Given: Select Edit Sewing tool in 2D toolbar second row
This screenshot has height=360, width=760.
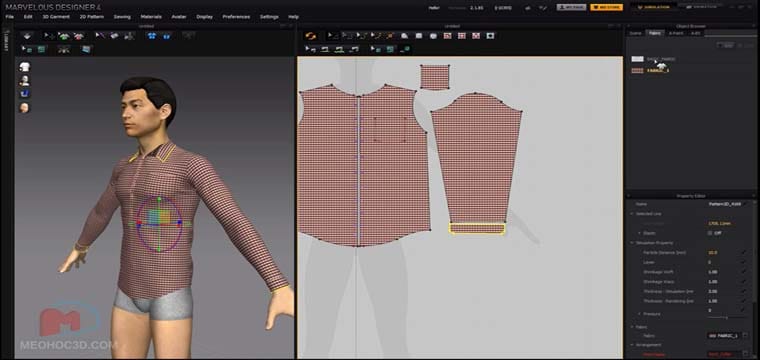Looking at the screenshot, I should click(x=311, y=49).
